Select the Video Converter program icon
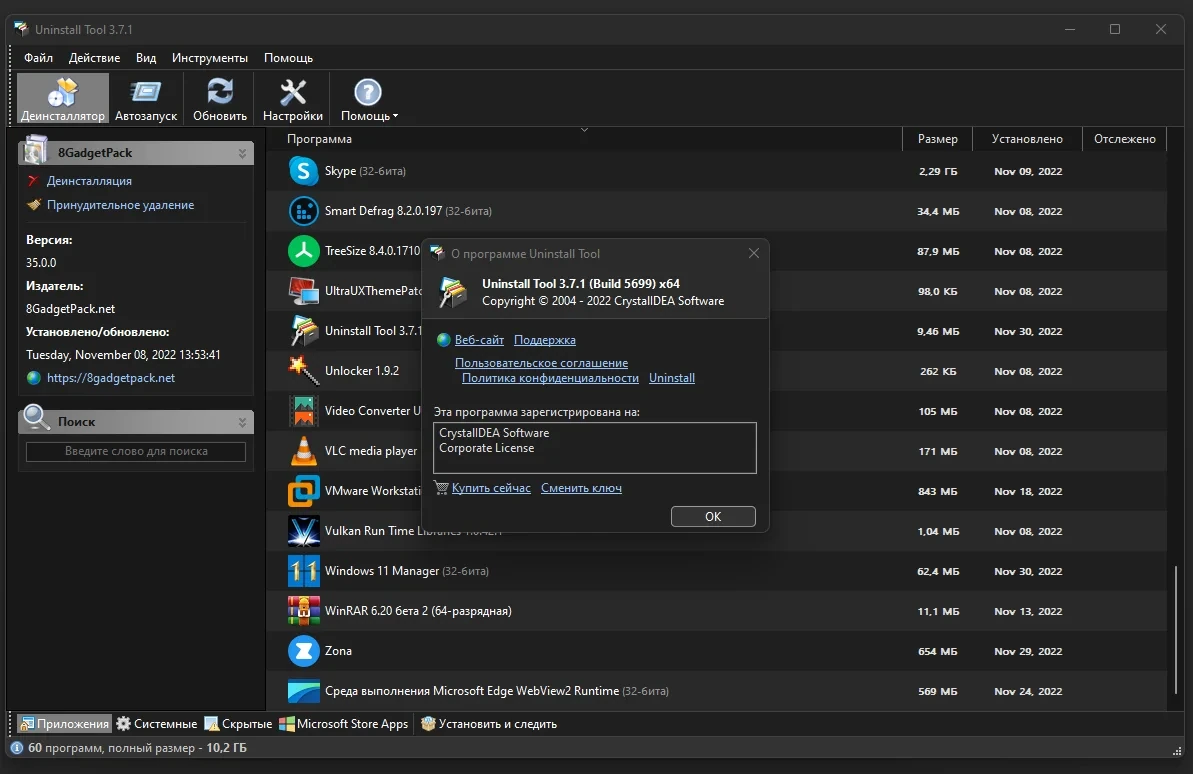This screenshot has width=1193, height=774. pos(304,411)
